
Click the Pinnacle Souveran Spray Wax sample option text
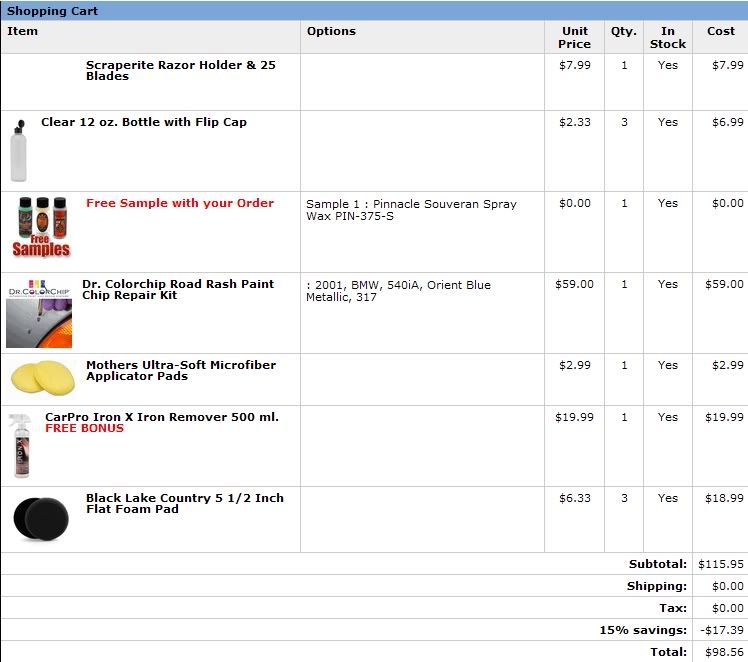411,210
